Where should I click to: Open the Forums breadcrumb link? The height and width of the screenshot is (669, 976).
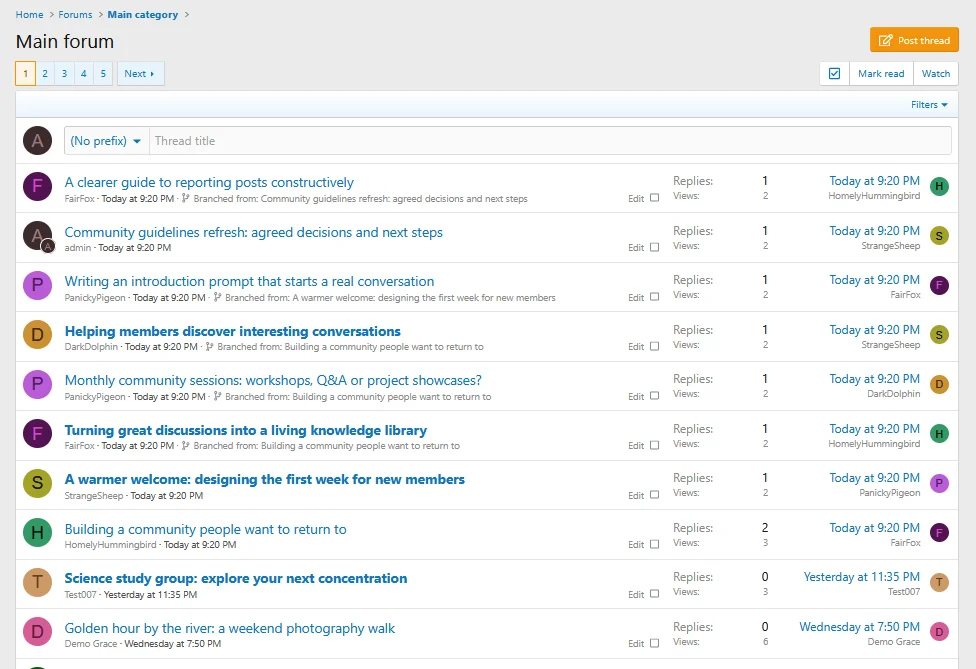[x=75, y=14]
